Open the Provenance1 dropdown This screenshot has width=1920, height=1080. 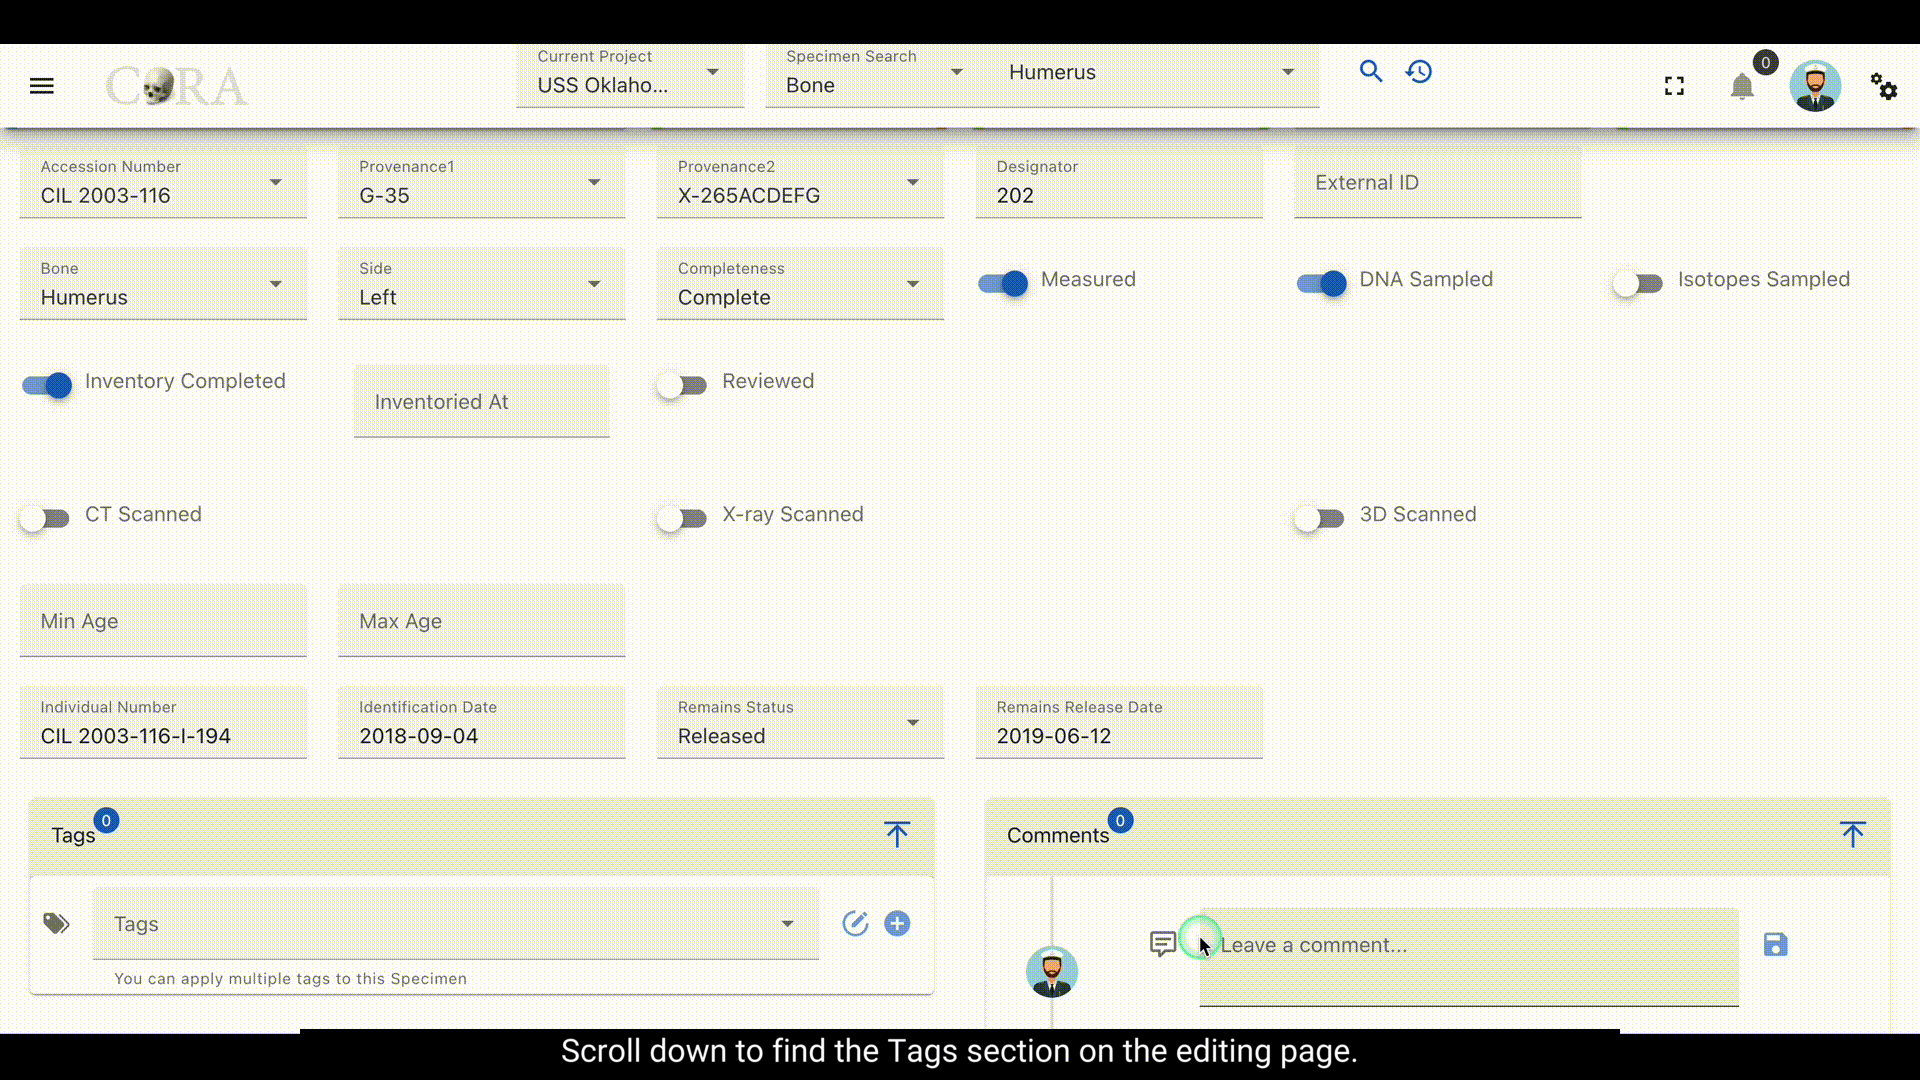[x=482, y=182]
